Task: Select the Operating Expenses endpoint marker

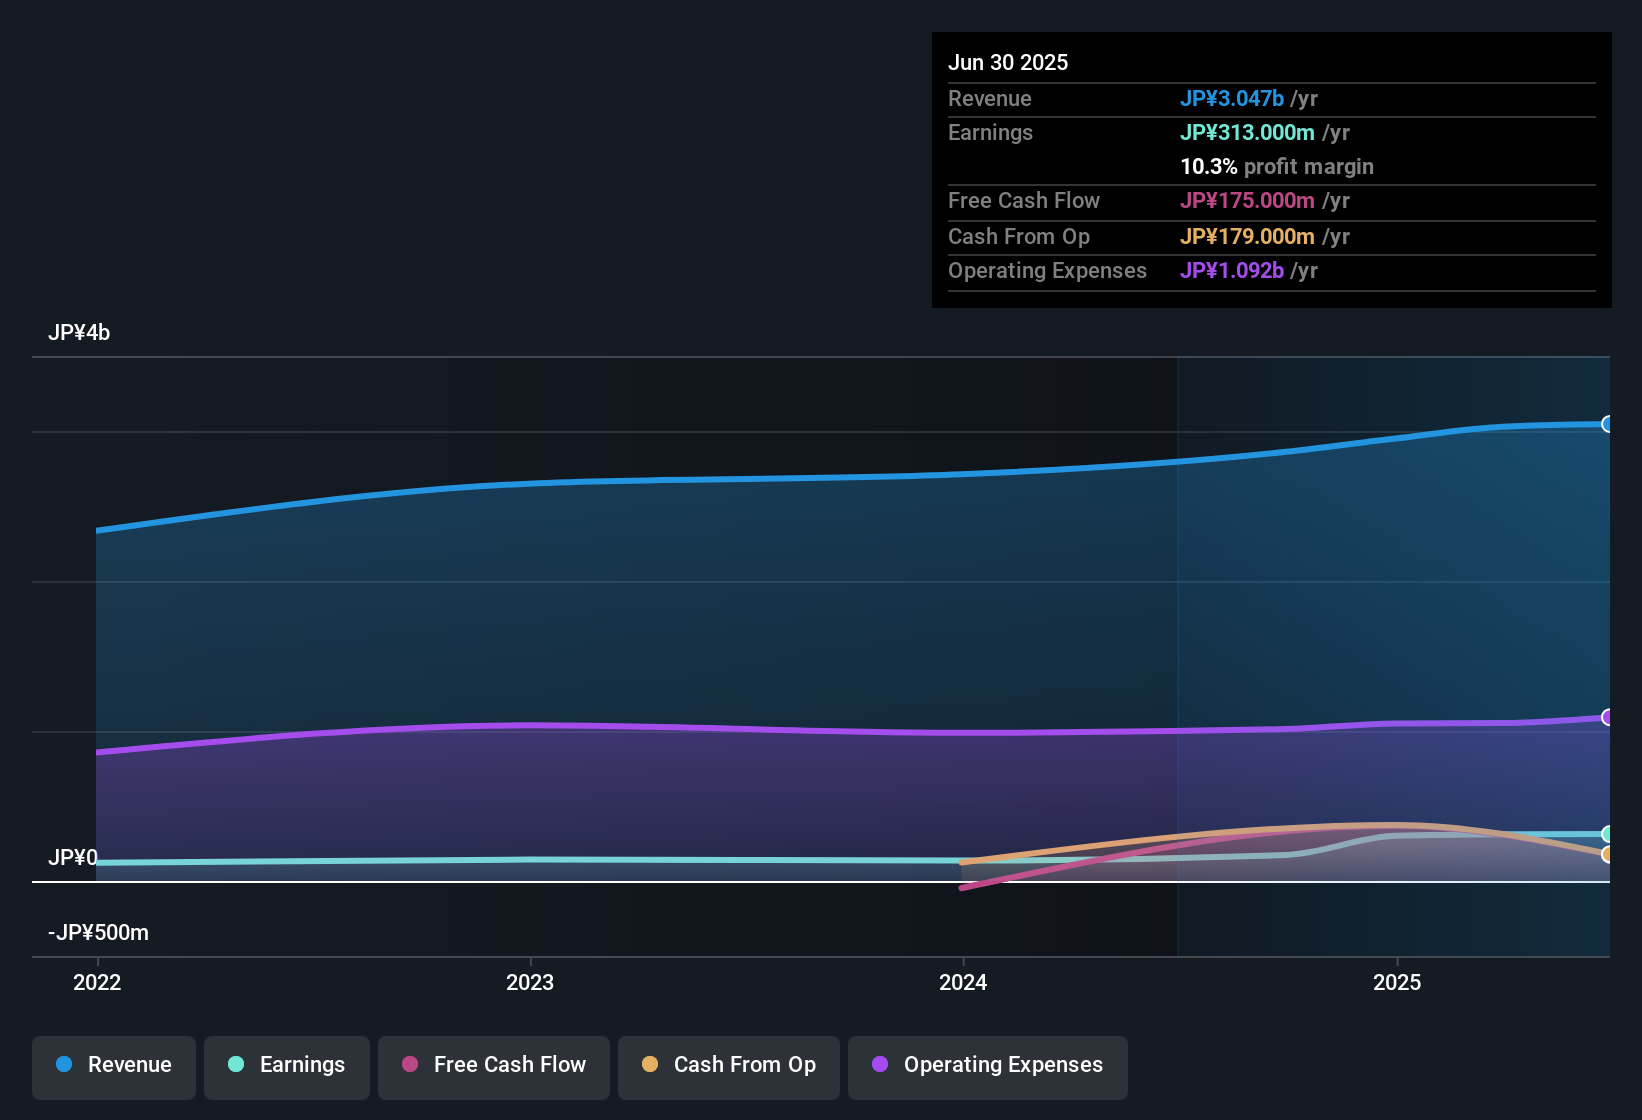Action: pos(1607,717)
